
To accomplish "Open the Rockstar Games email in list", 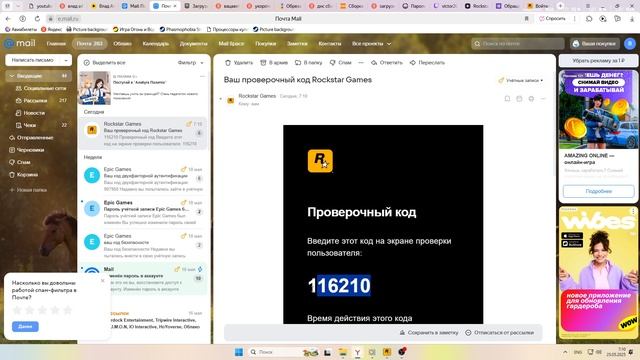I will [x=143, y=133].
